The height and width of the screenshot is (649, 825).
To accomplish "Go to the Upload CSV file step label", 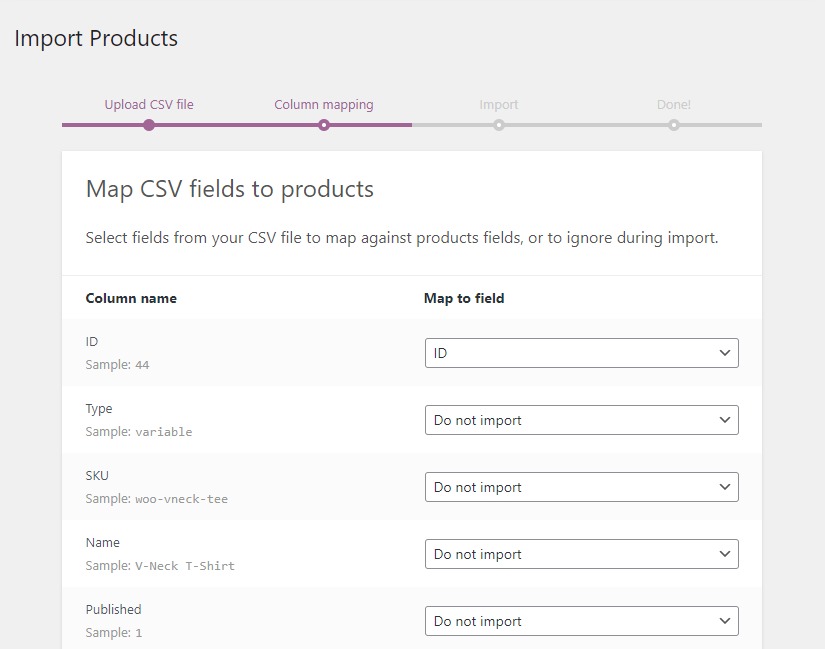I will pos(149,104).
